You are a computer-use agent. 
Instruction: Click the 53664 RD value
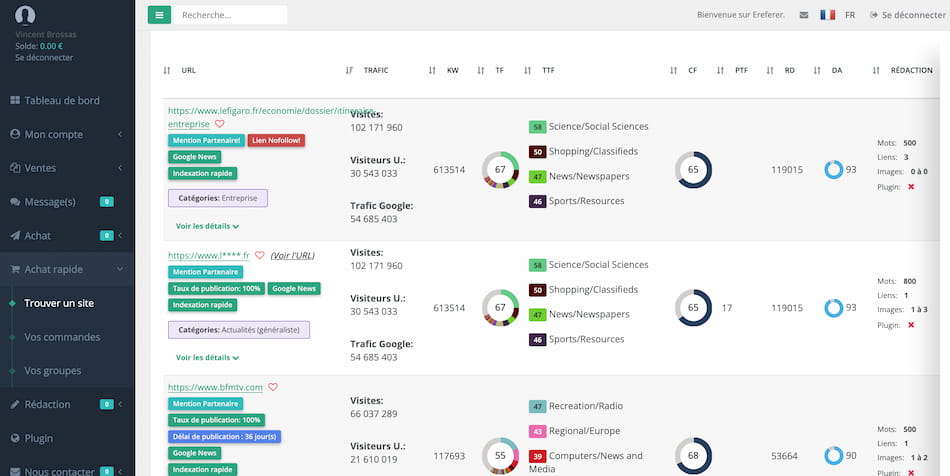point(785,455)
